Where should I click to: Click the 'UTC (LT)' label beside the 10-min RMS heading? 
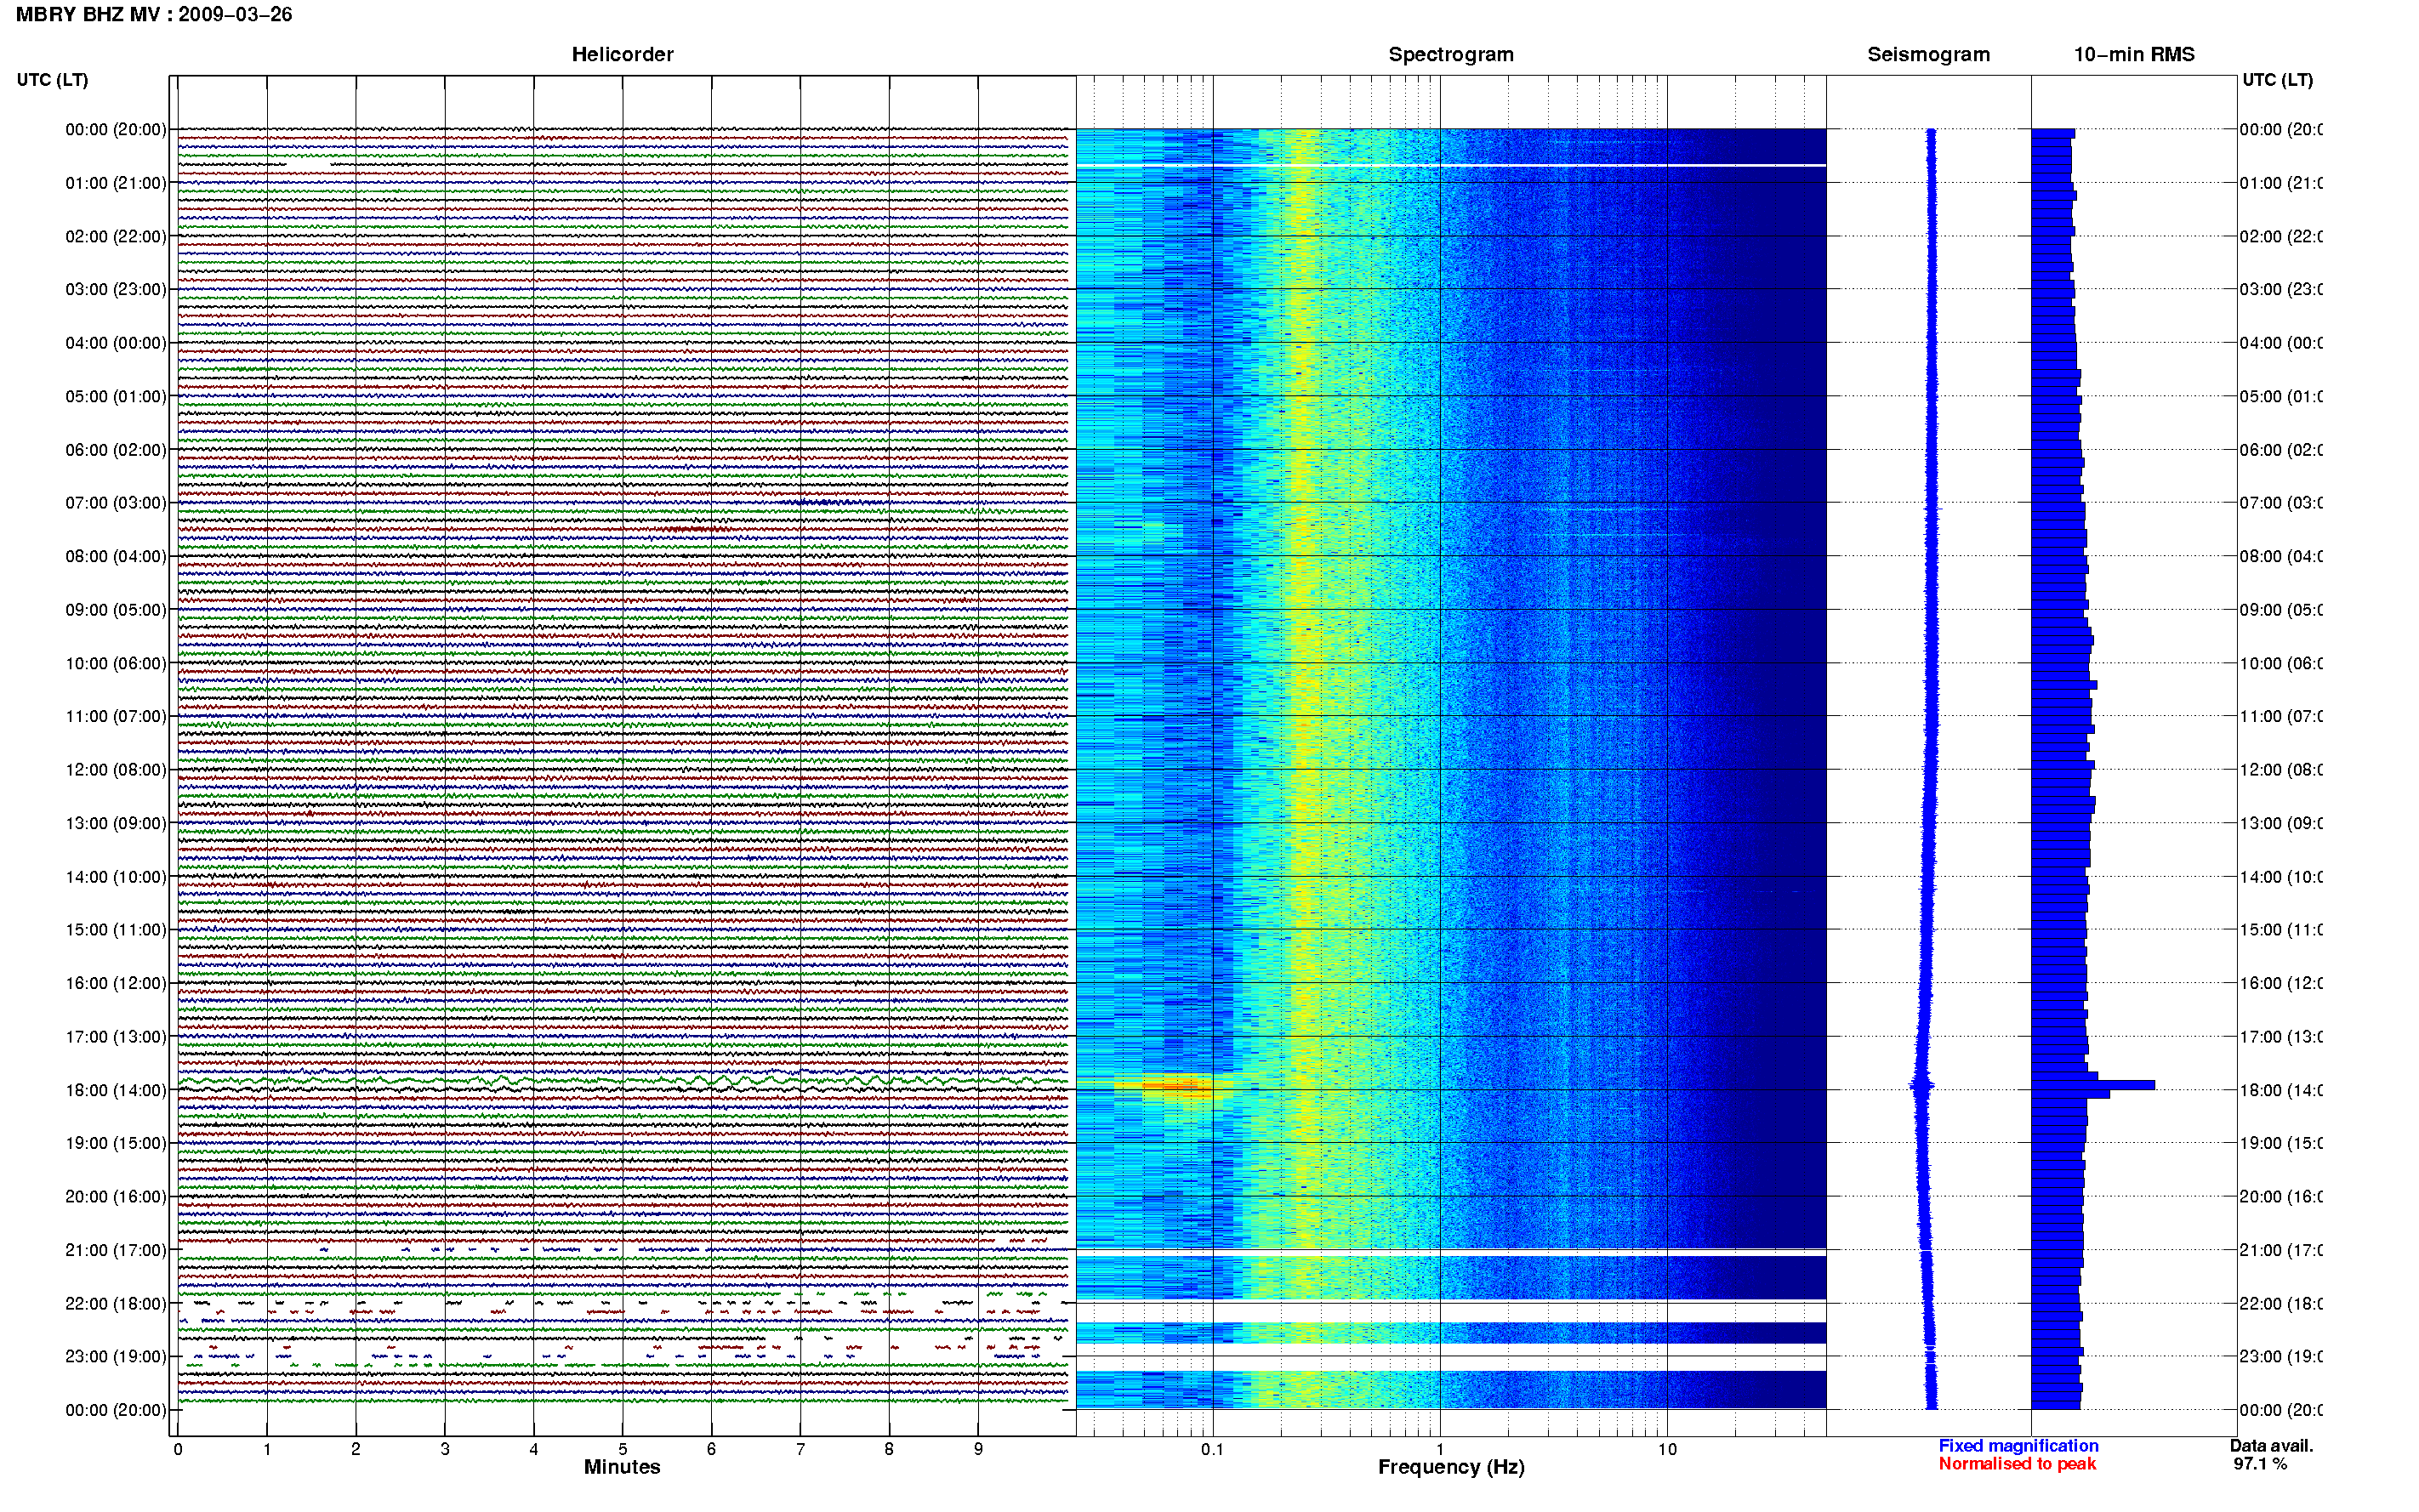tap(2277, 80)
